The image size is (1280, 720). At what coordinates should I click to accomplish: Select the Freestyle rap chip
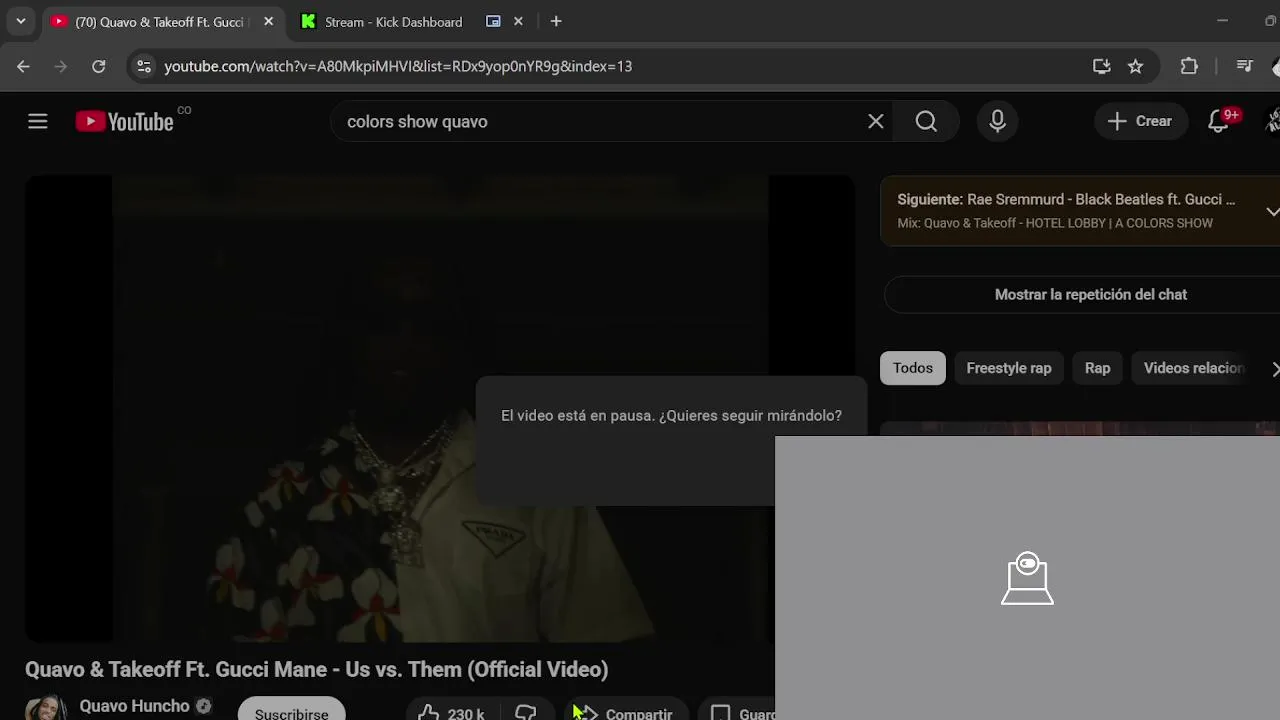coord(1008,368)
